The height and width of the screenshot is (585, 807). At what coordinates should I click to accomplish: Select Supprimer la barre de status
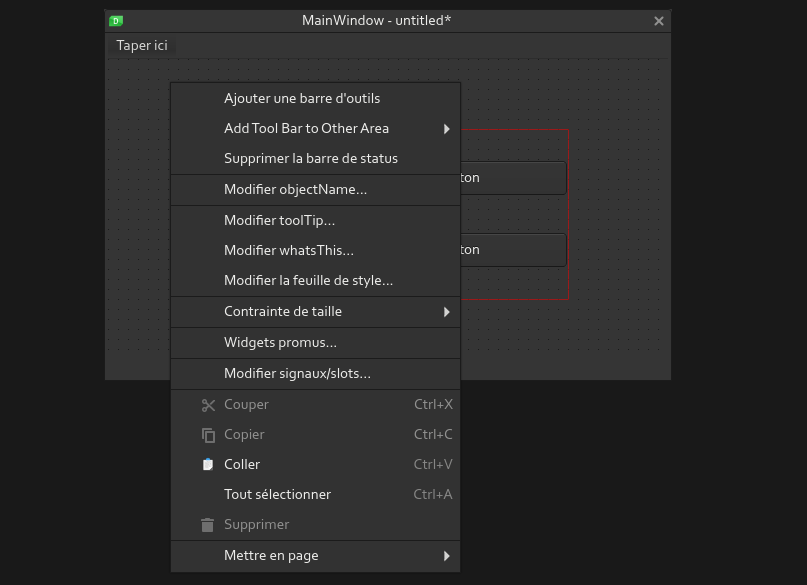point(310,158)
